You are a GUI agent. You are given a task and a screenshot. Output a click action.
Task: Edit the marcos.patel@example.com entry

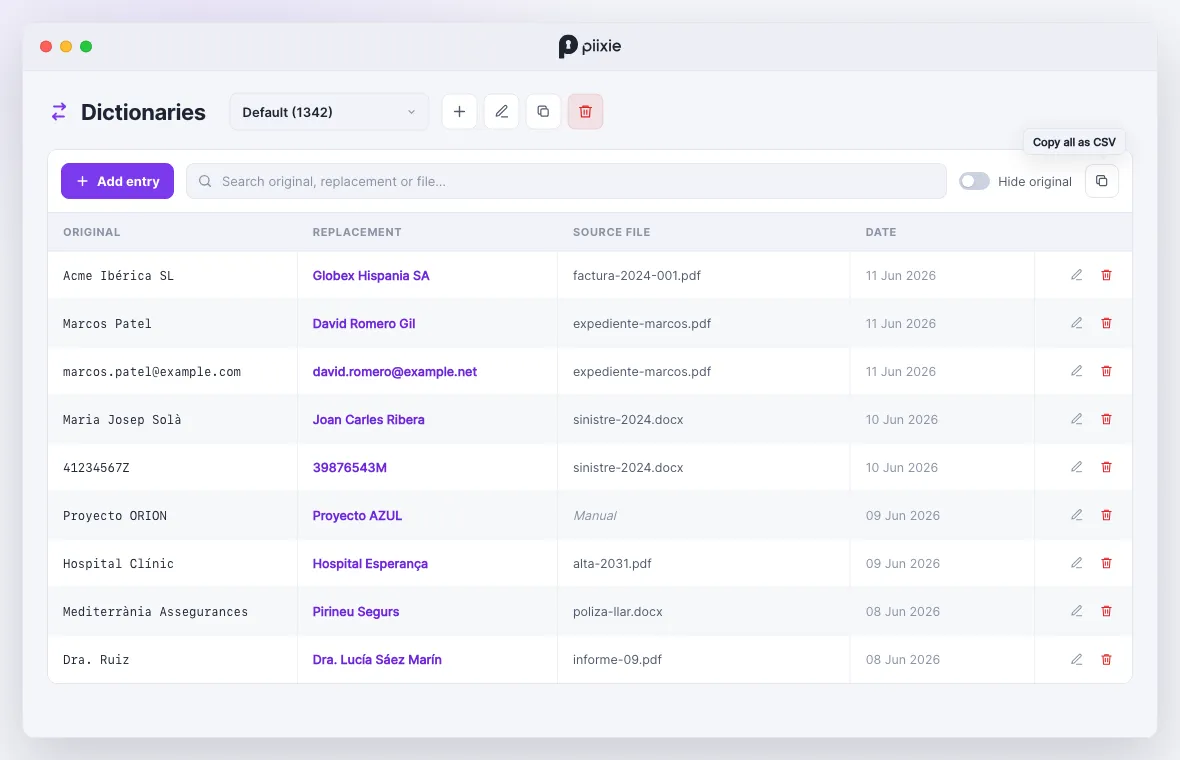tap(1077, 372)
